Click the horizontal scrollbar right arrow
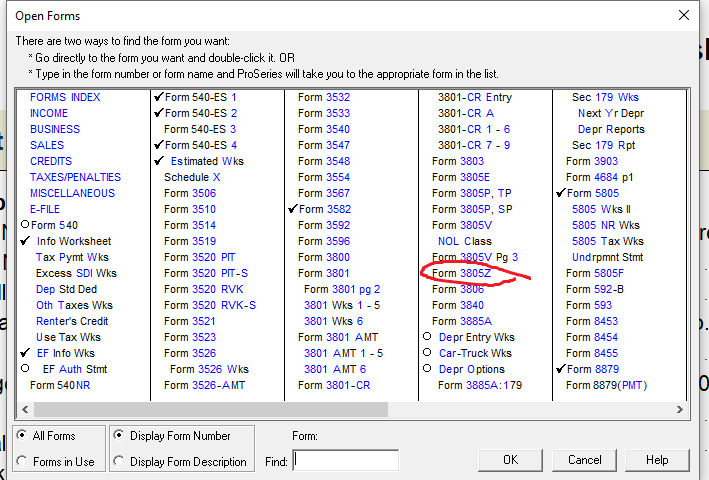This screenshot has height=480, width=709. tap(680, 411)
